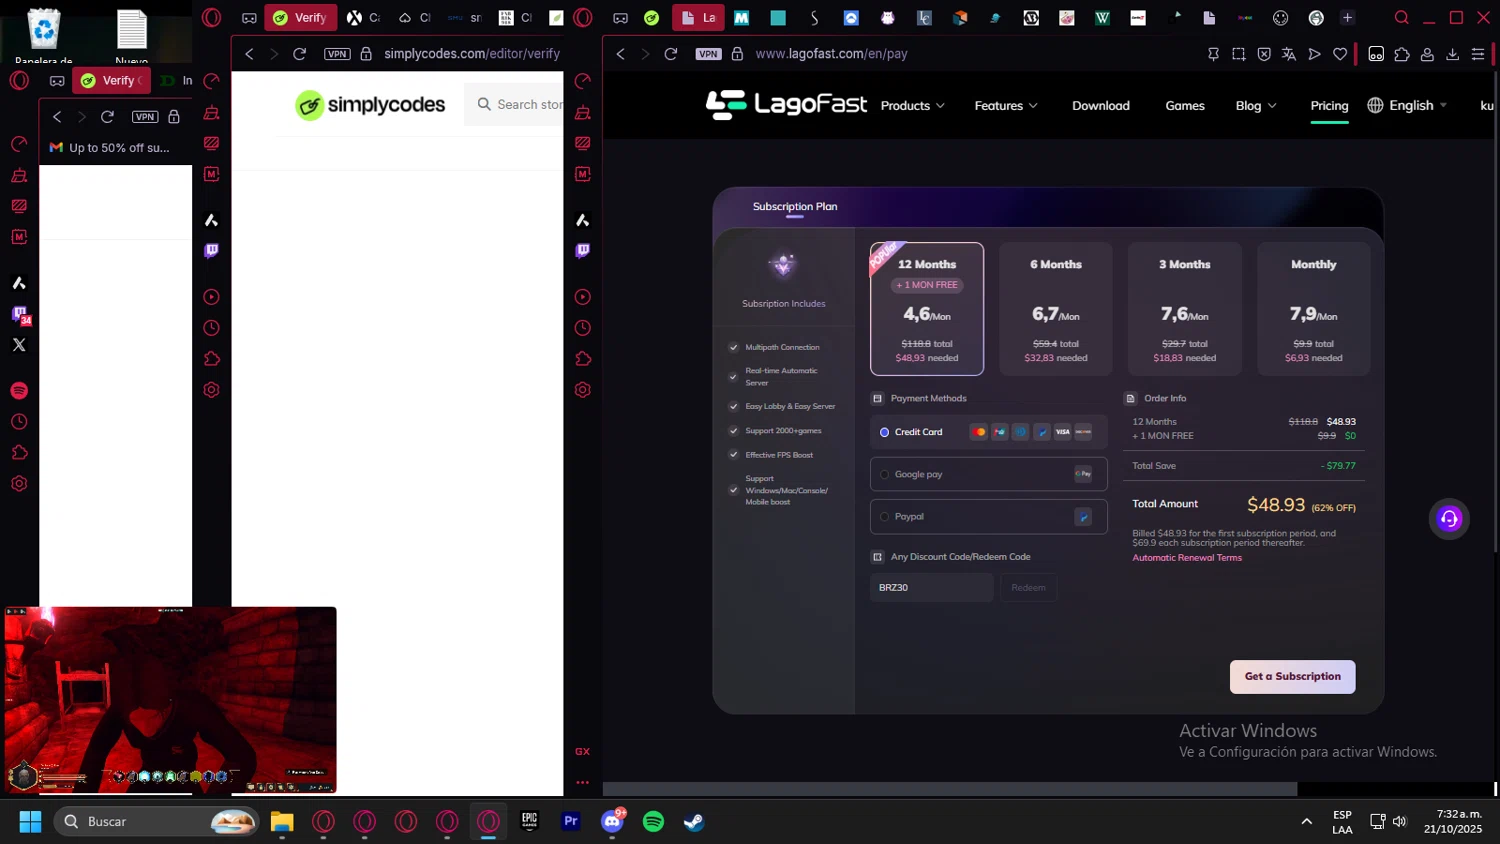
Task: Open the English language selector
Action: [1407, 106]
